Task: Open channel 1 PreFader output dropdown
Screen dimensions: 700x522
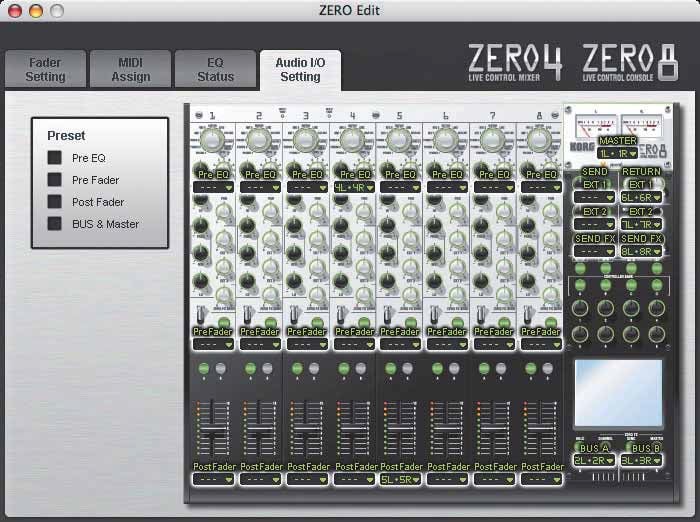Action: click(213, 344)
